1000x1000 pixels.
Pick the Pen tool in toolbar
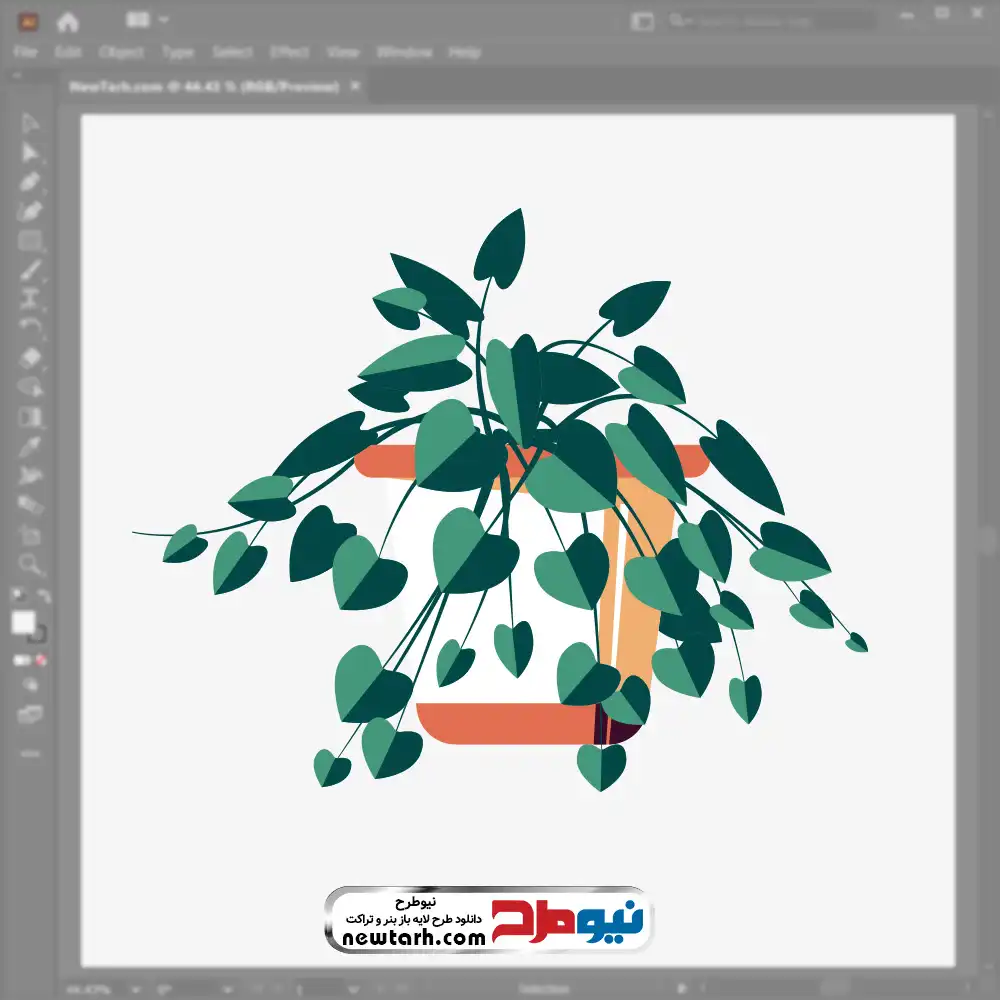(30, 182)
